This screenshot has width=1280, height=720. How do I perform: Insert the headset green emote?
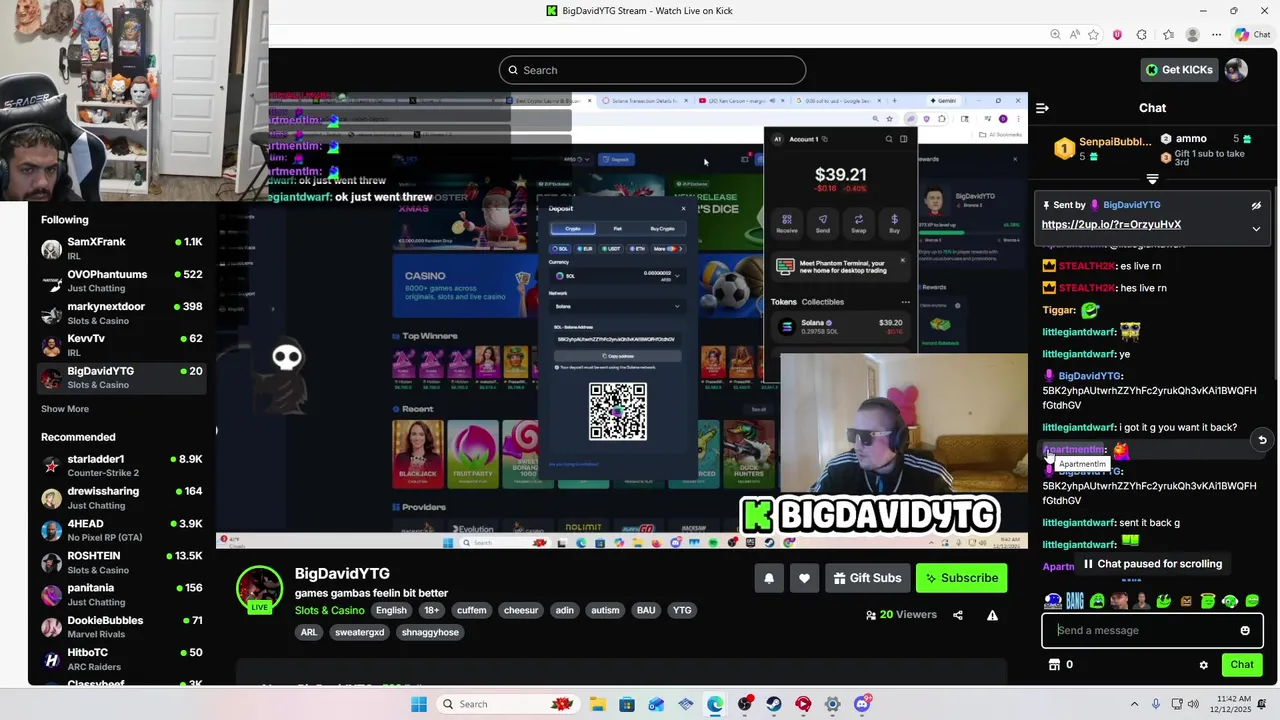tap(1230, 601)
